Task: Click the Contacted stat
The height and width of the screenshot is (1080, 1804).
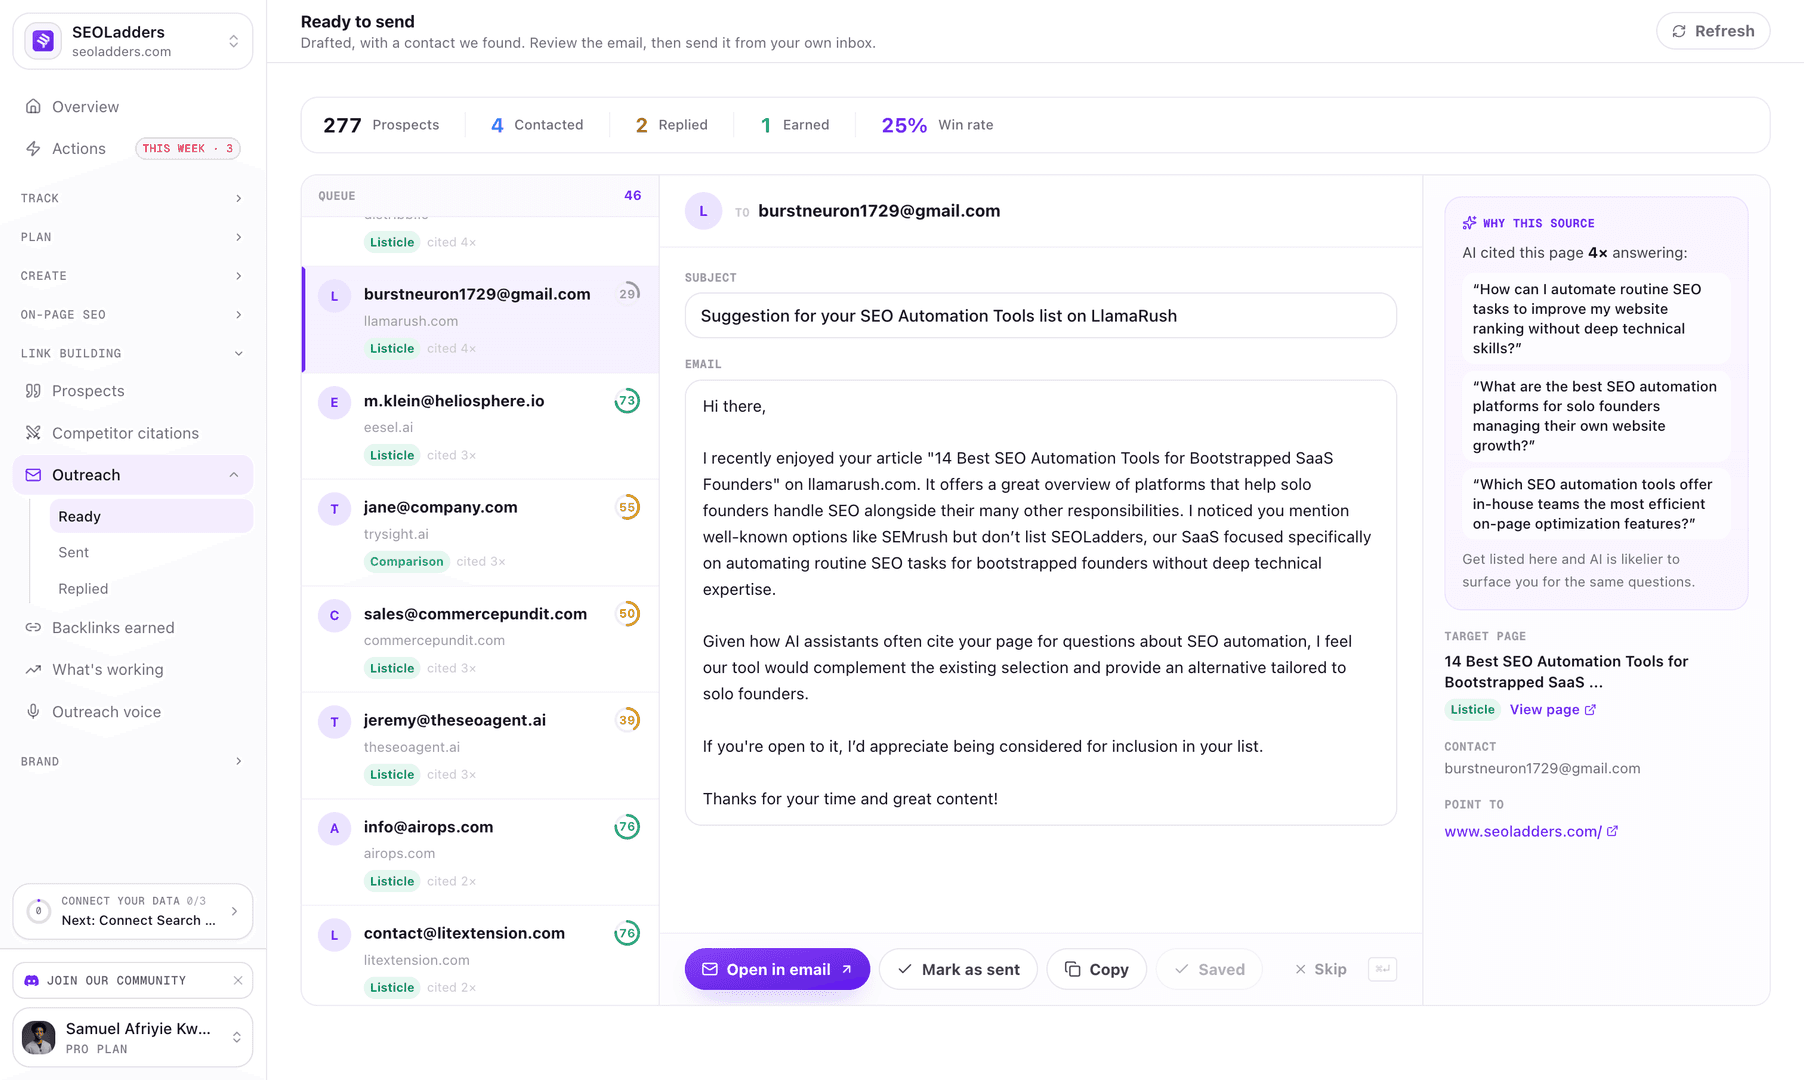Action: [x=537, y=125]
